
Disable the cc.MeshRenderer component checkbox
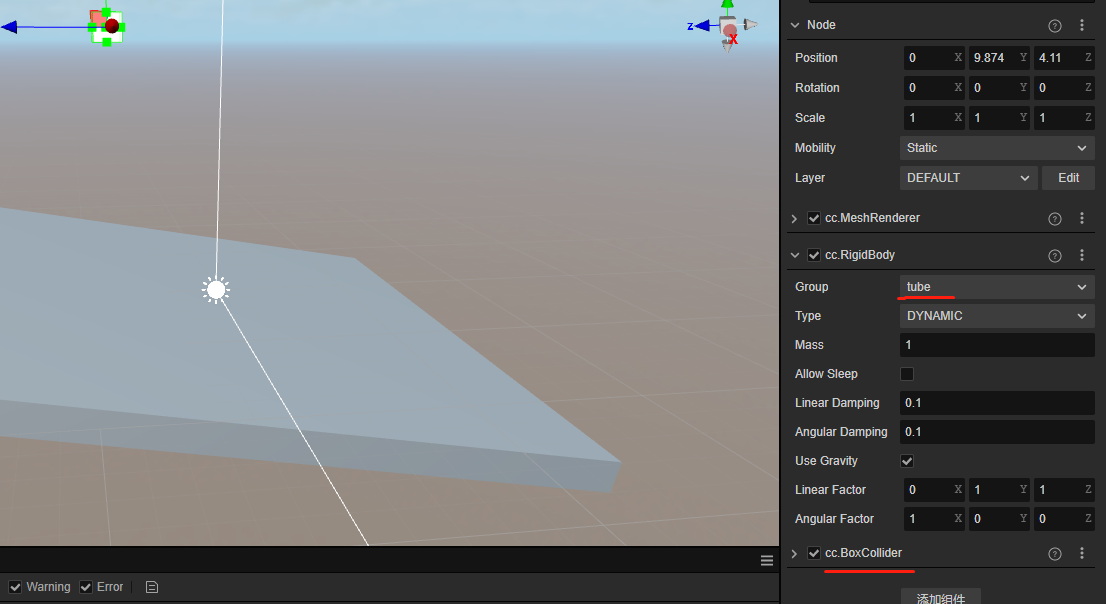[x=814, y=218]
